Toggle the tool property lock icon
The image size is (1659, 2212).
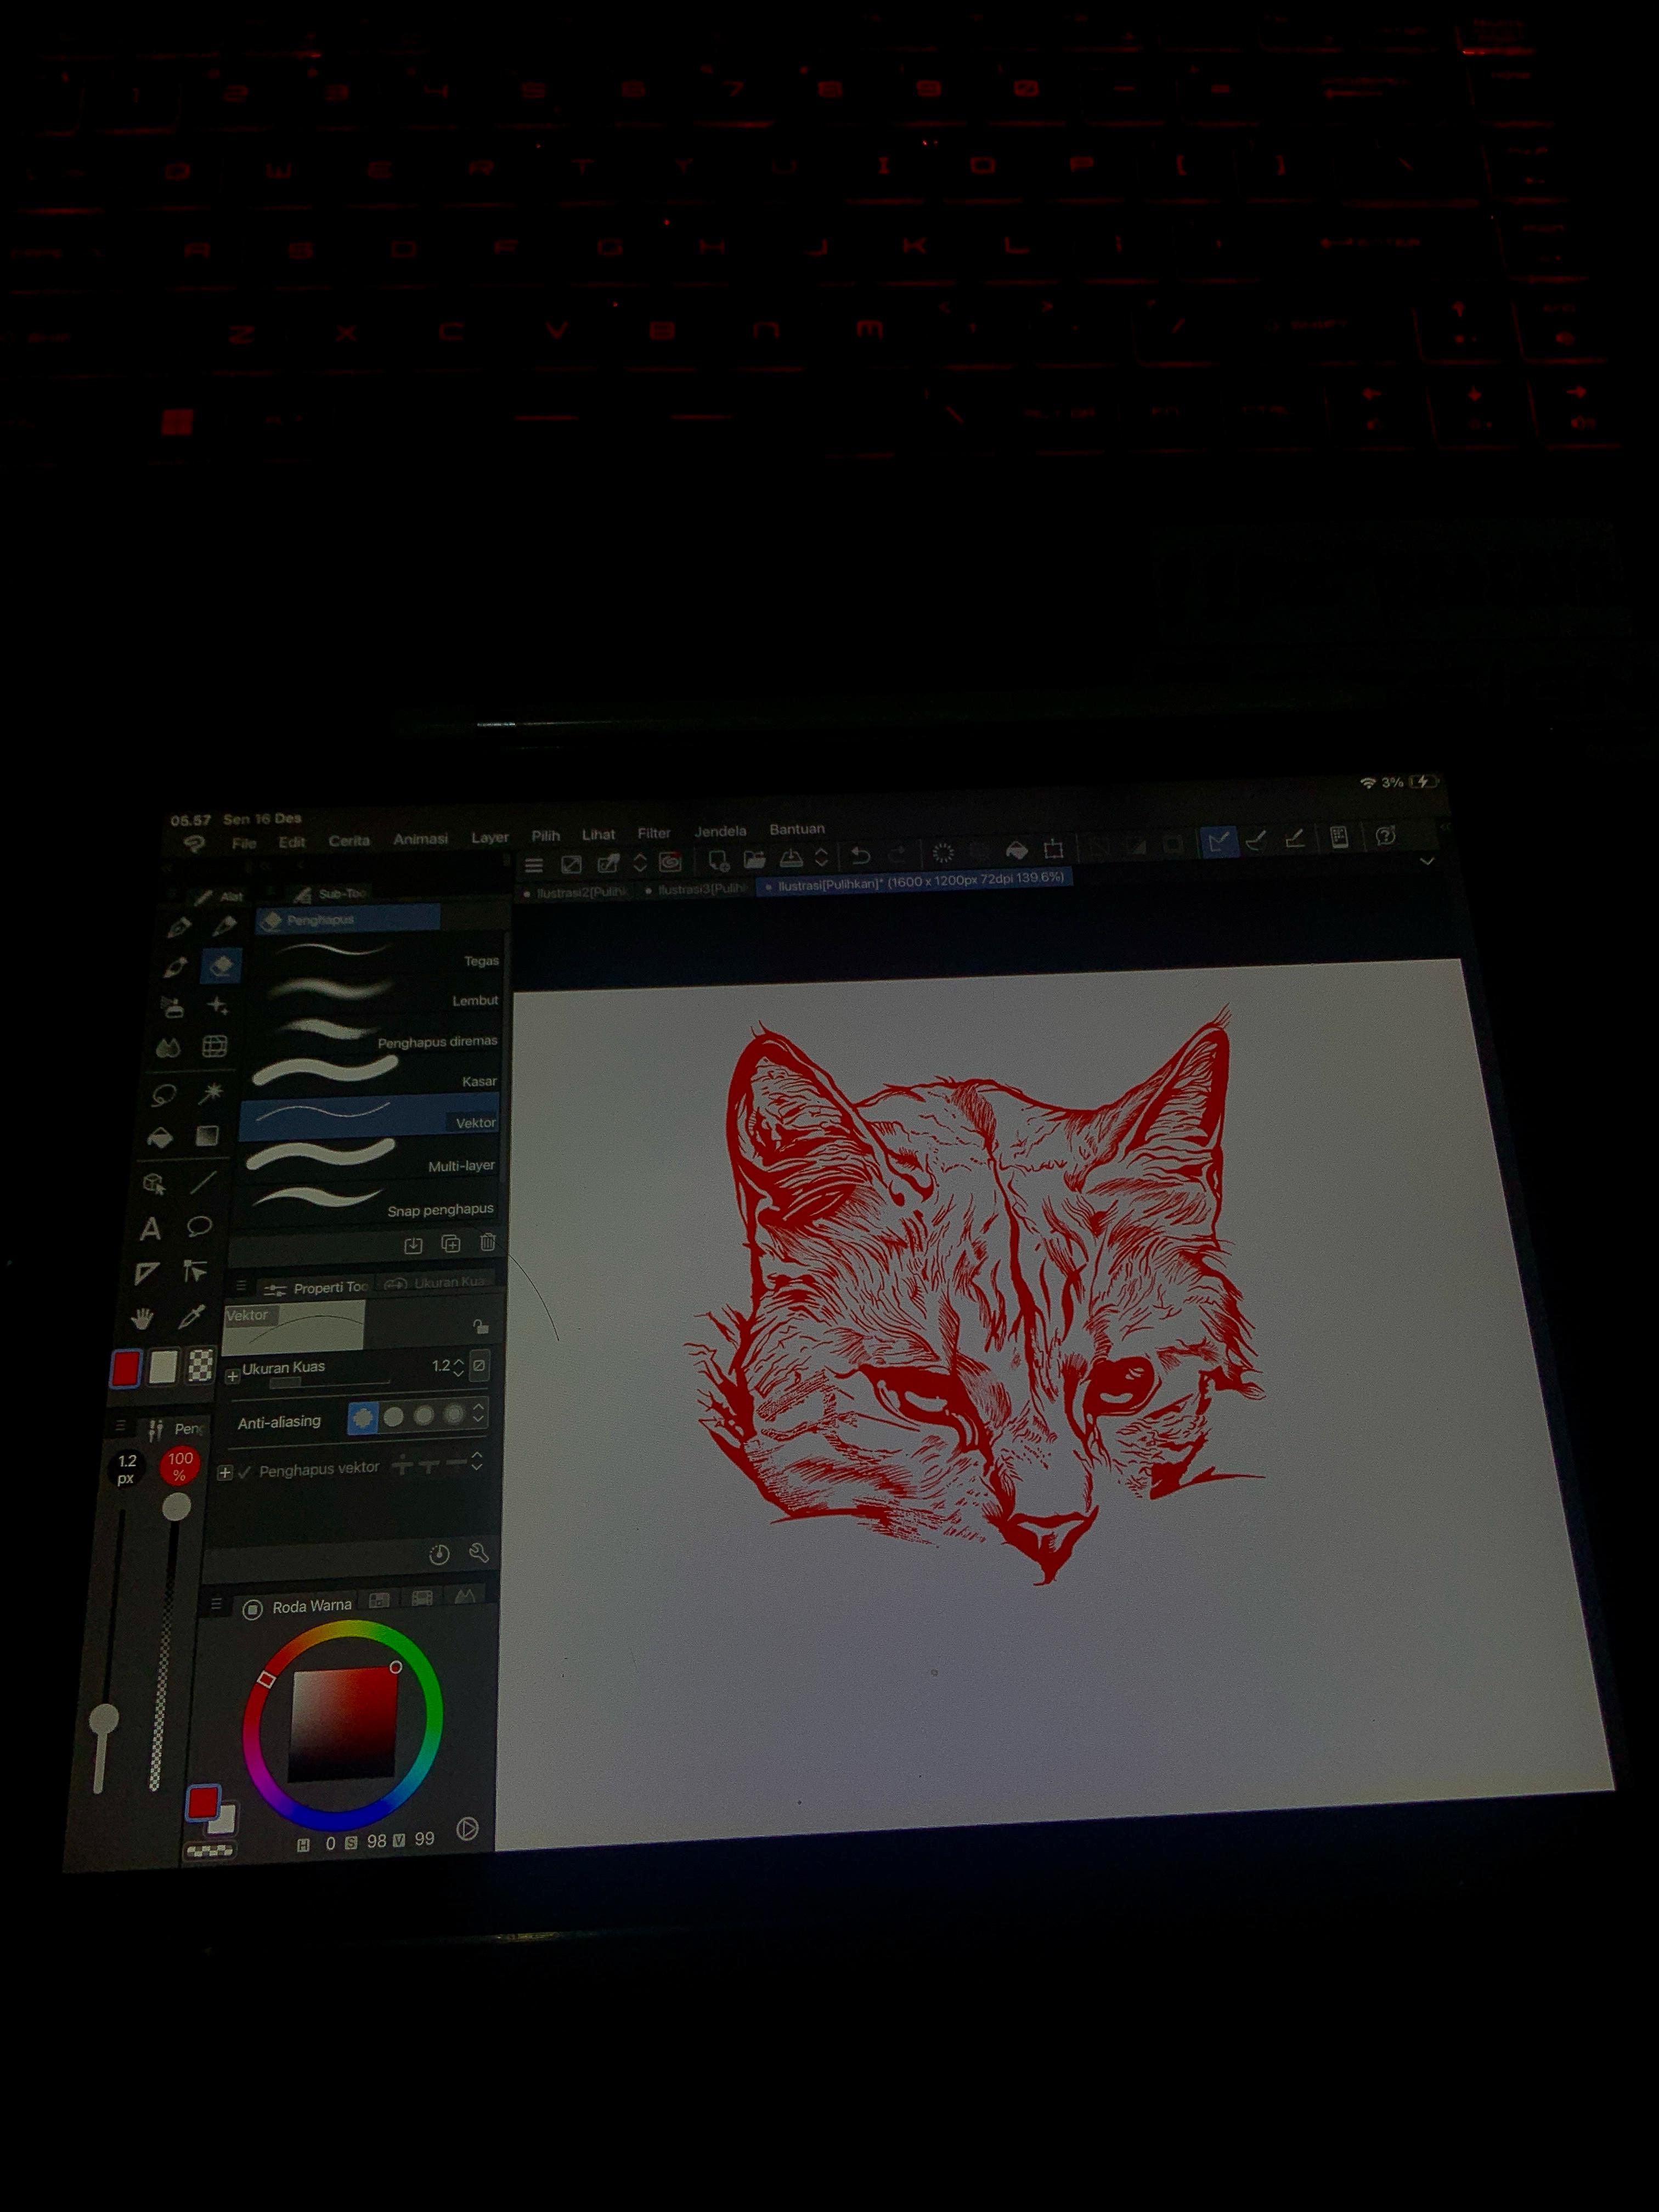(x=480, y=1327)
